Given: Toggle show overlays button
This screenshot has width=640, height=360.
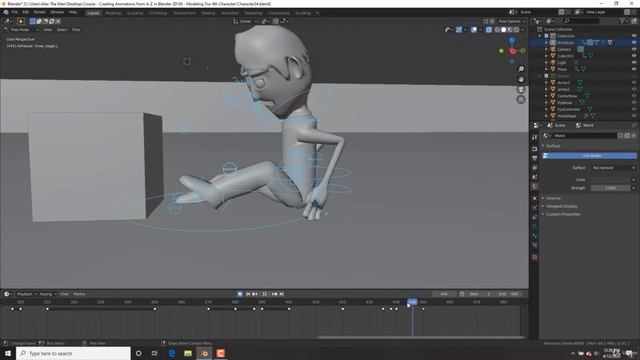Looking at the screenshot, I should 474,30.
